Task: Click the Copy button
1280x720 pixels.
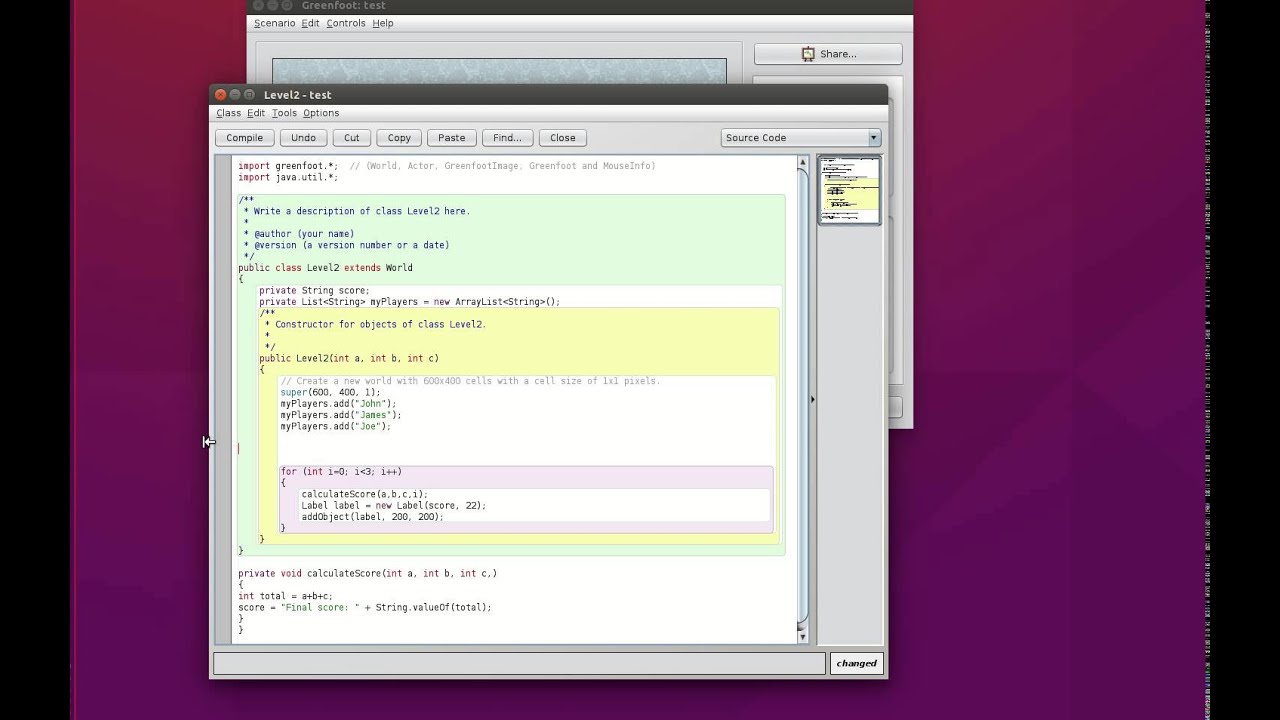Action: pyautogui.click(x=399, y=138)
